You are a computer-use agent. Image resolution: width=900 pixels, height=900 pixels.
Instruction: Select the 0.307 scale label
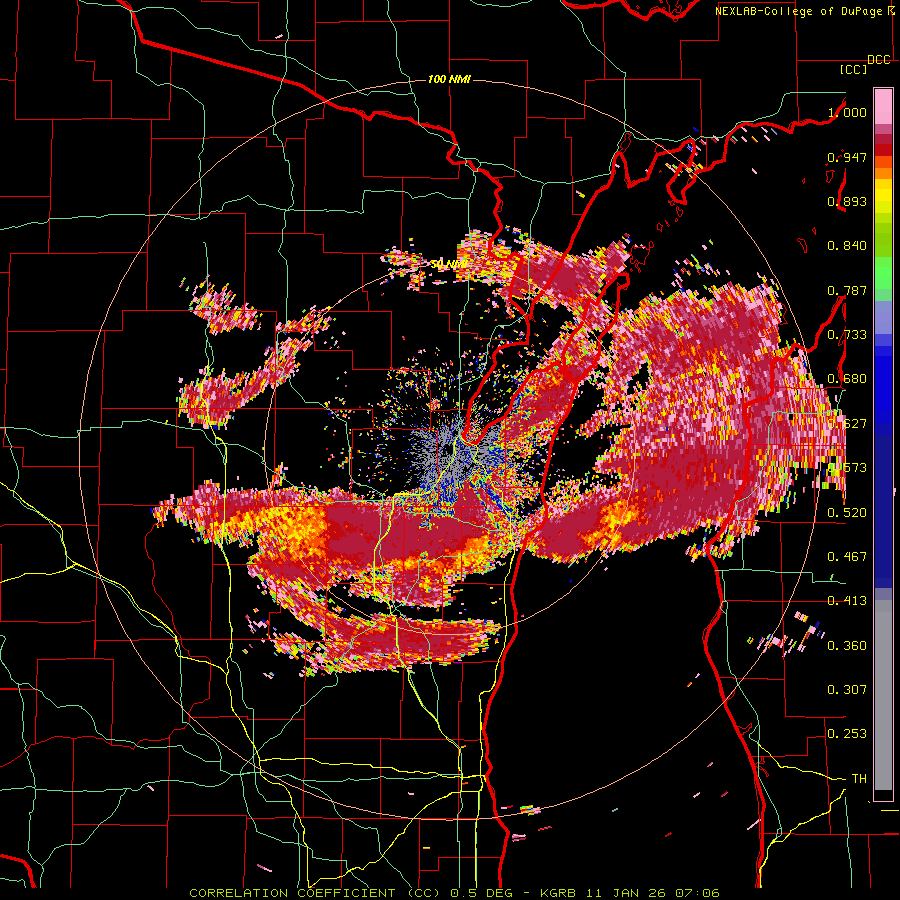point(847,690)
